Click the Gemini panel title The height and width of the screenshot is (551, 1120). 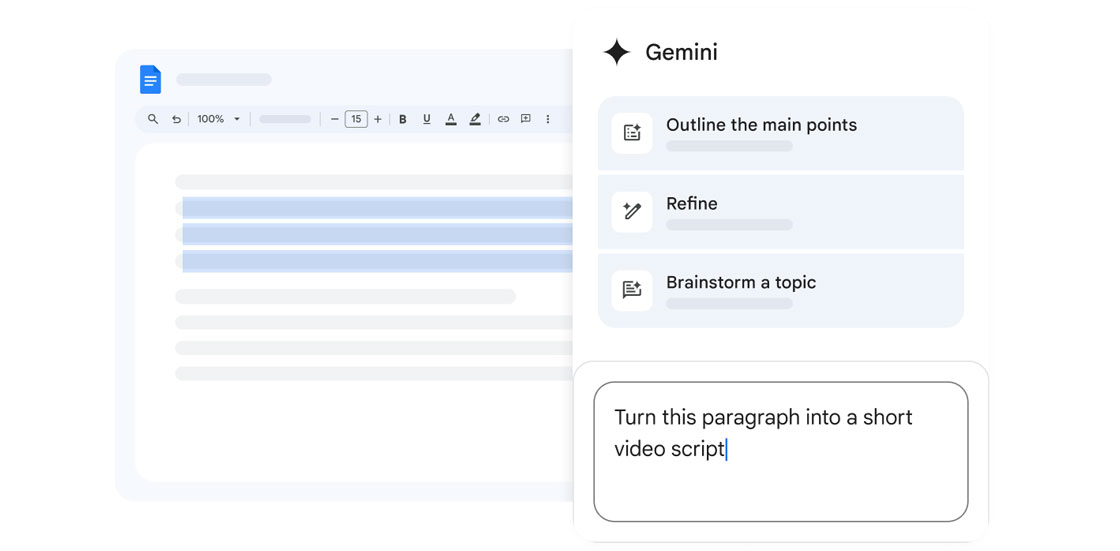681,52
